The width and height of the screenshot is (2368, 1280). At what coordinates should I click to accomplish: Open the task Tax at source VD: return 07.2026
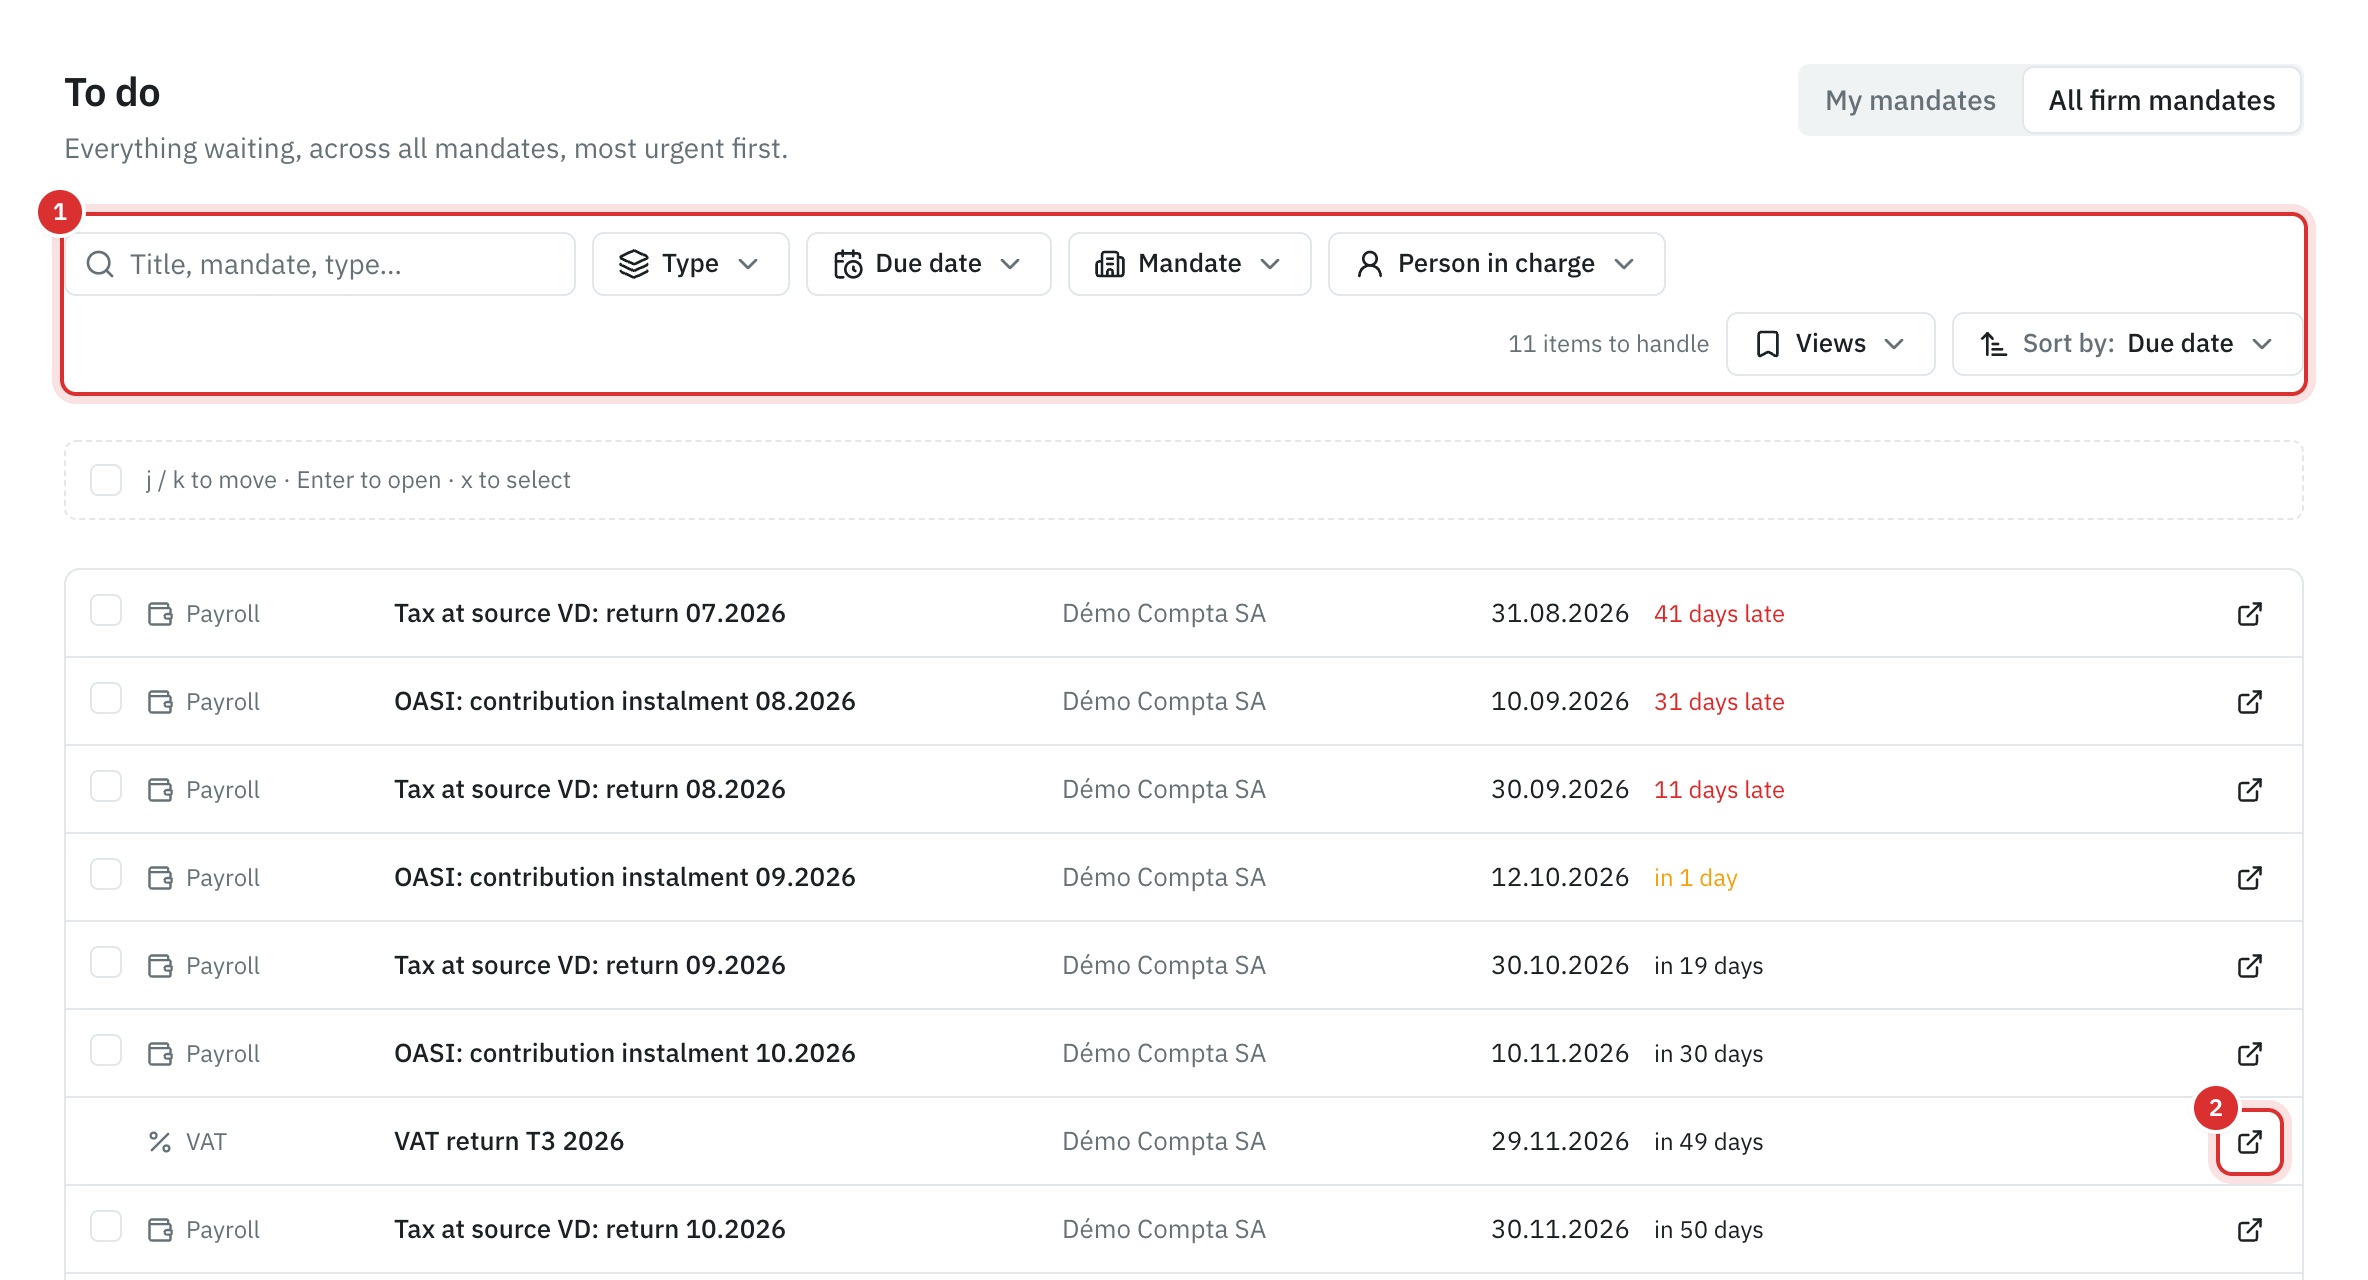click(590, 614)
